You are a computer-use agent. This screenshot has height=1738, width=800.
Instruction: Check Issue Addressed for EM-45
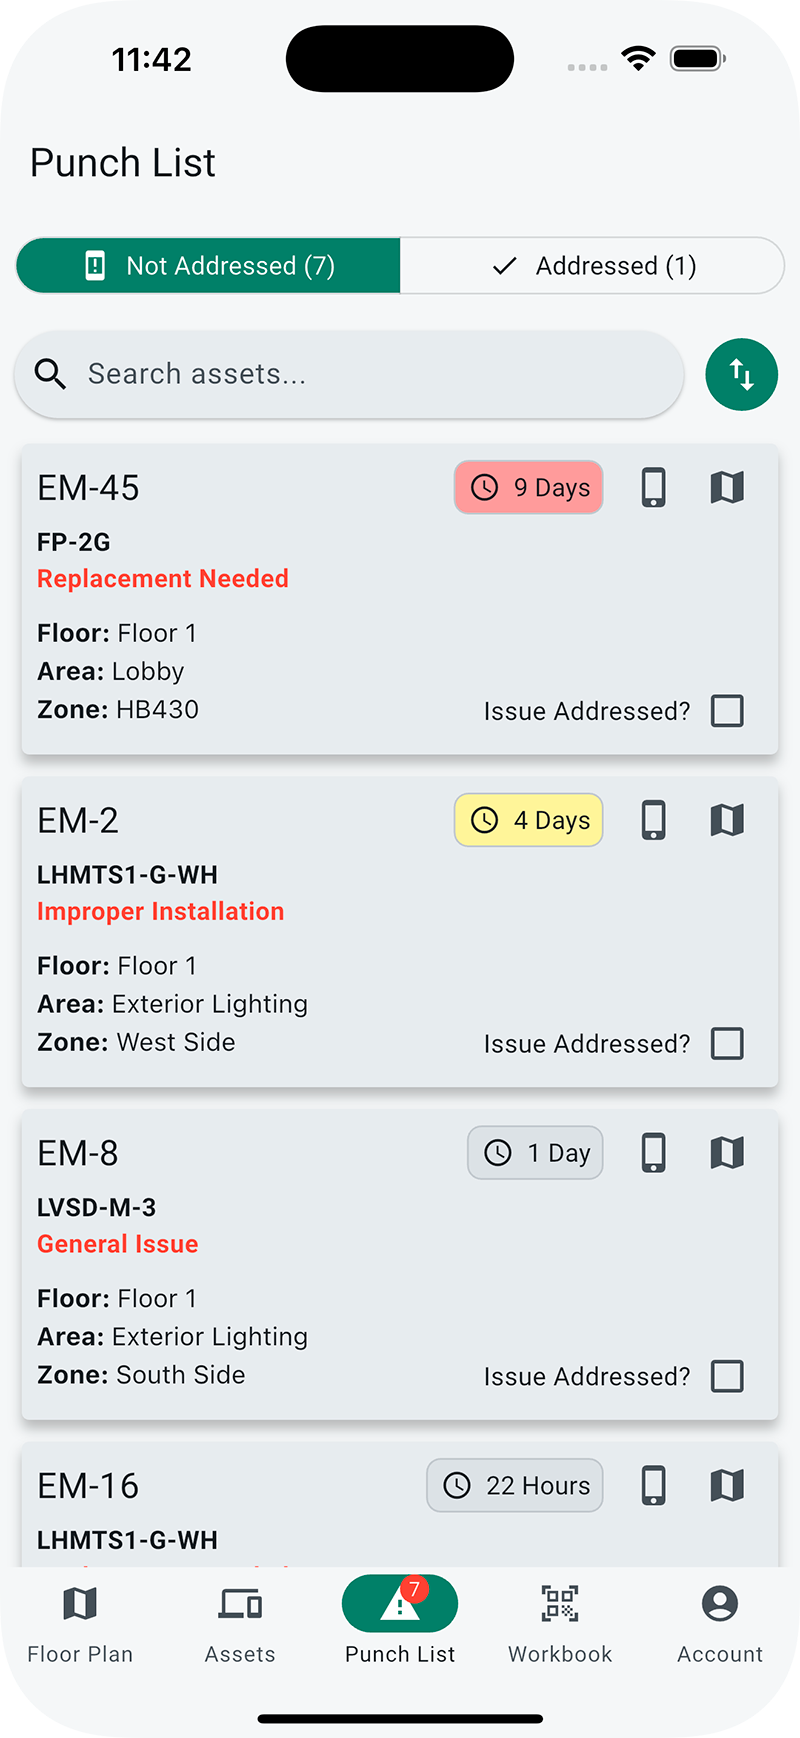point(727,711)
